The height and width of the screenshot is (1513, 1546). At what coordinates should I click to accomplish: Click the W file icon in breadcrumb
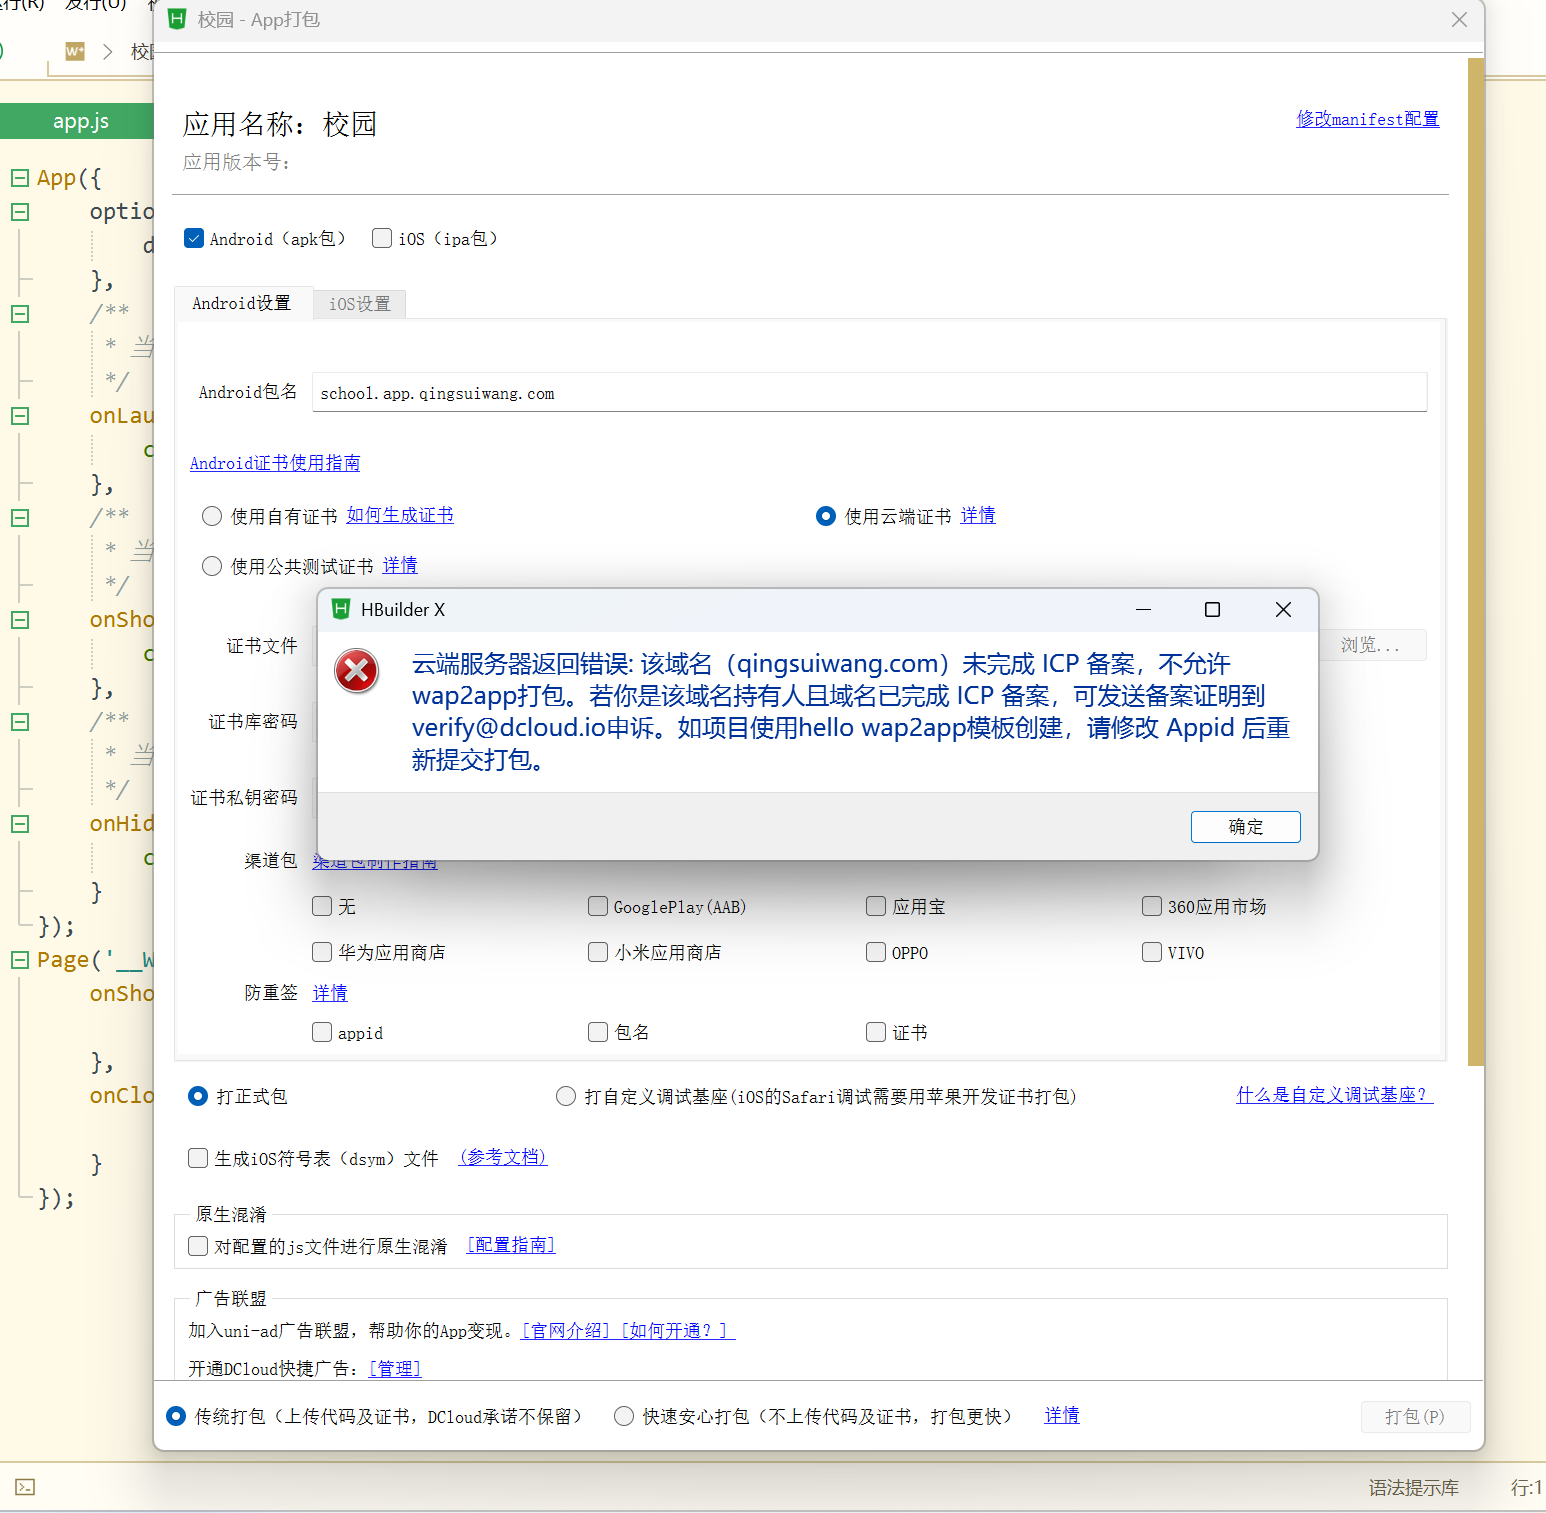75,51
